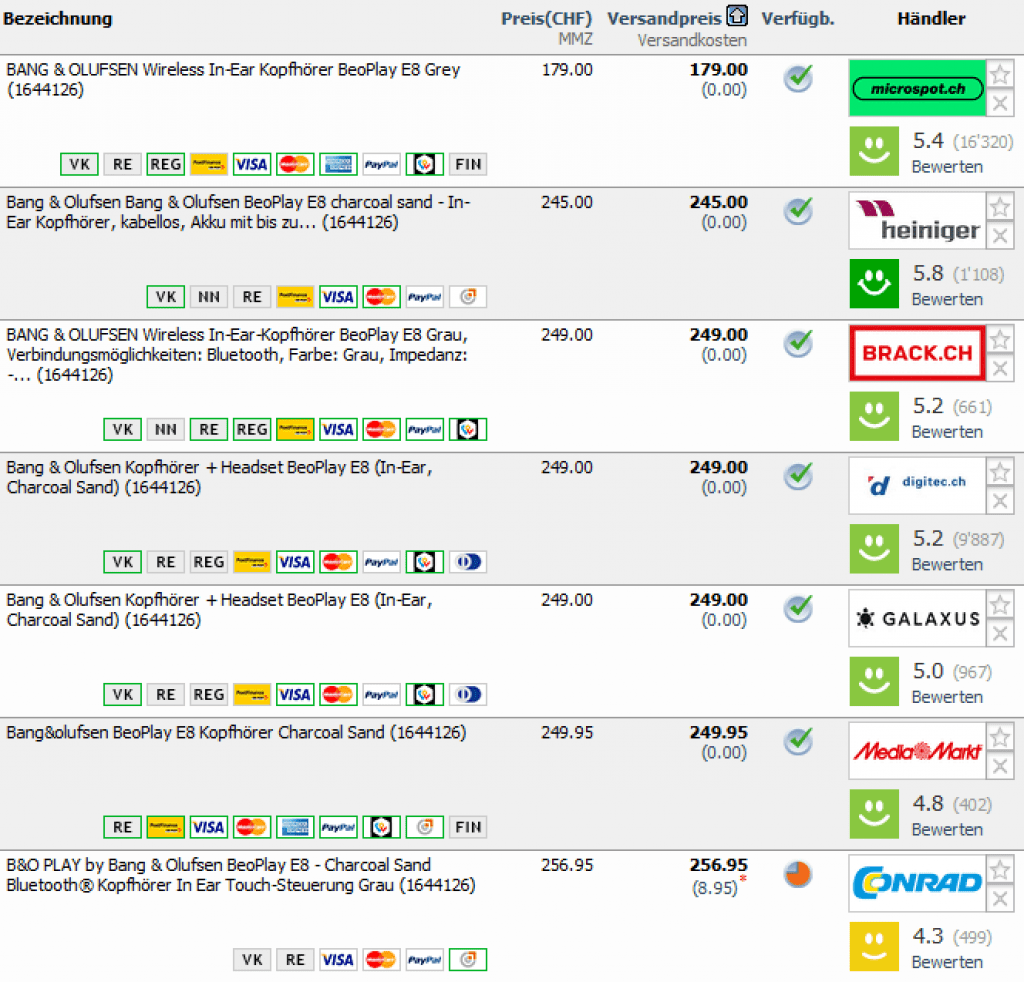The height and width of the screenshot is (982, 1024).
Task: Click Bewerten link under Galaxus rating
Action: 946,697
